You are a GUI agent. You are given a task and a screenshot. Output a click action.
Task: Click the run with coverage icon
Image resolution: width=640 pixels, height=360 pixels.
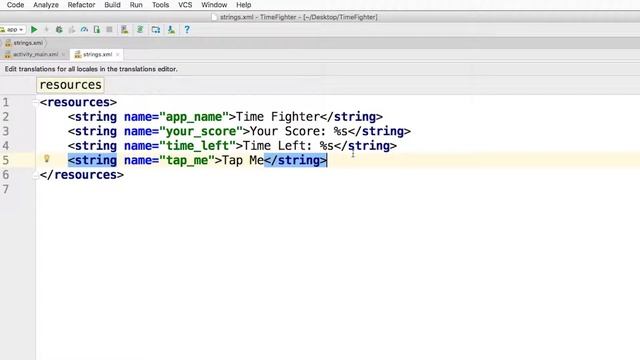[72, 29]
